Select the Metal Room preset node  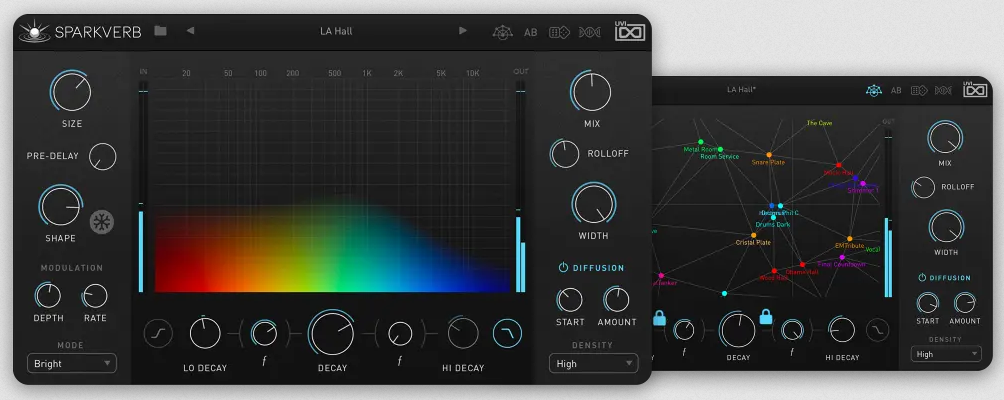coord(700,142)
